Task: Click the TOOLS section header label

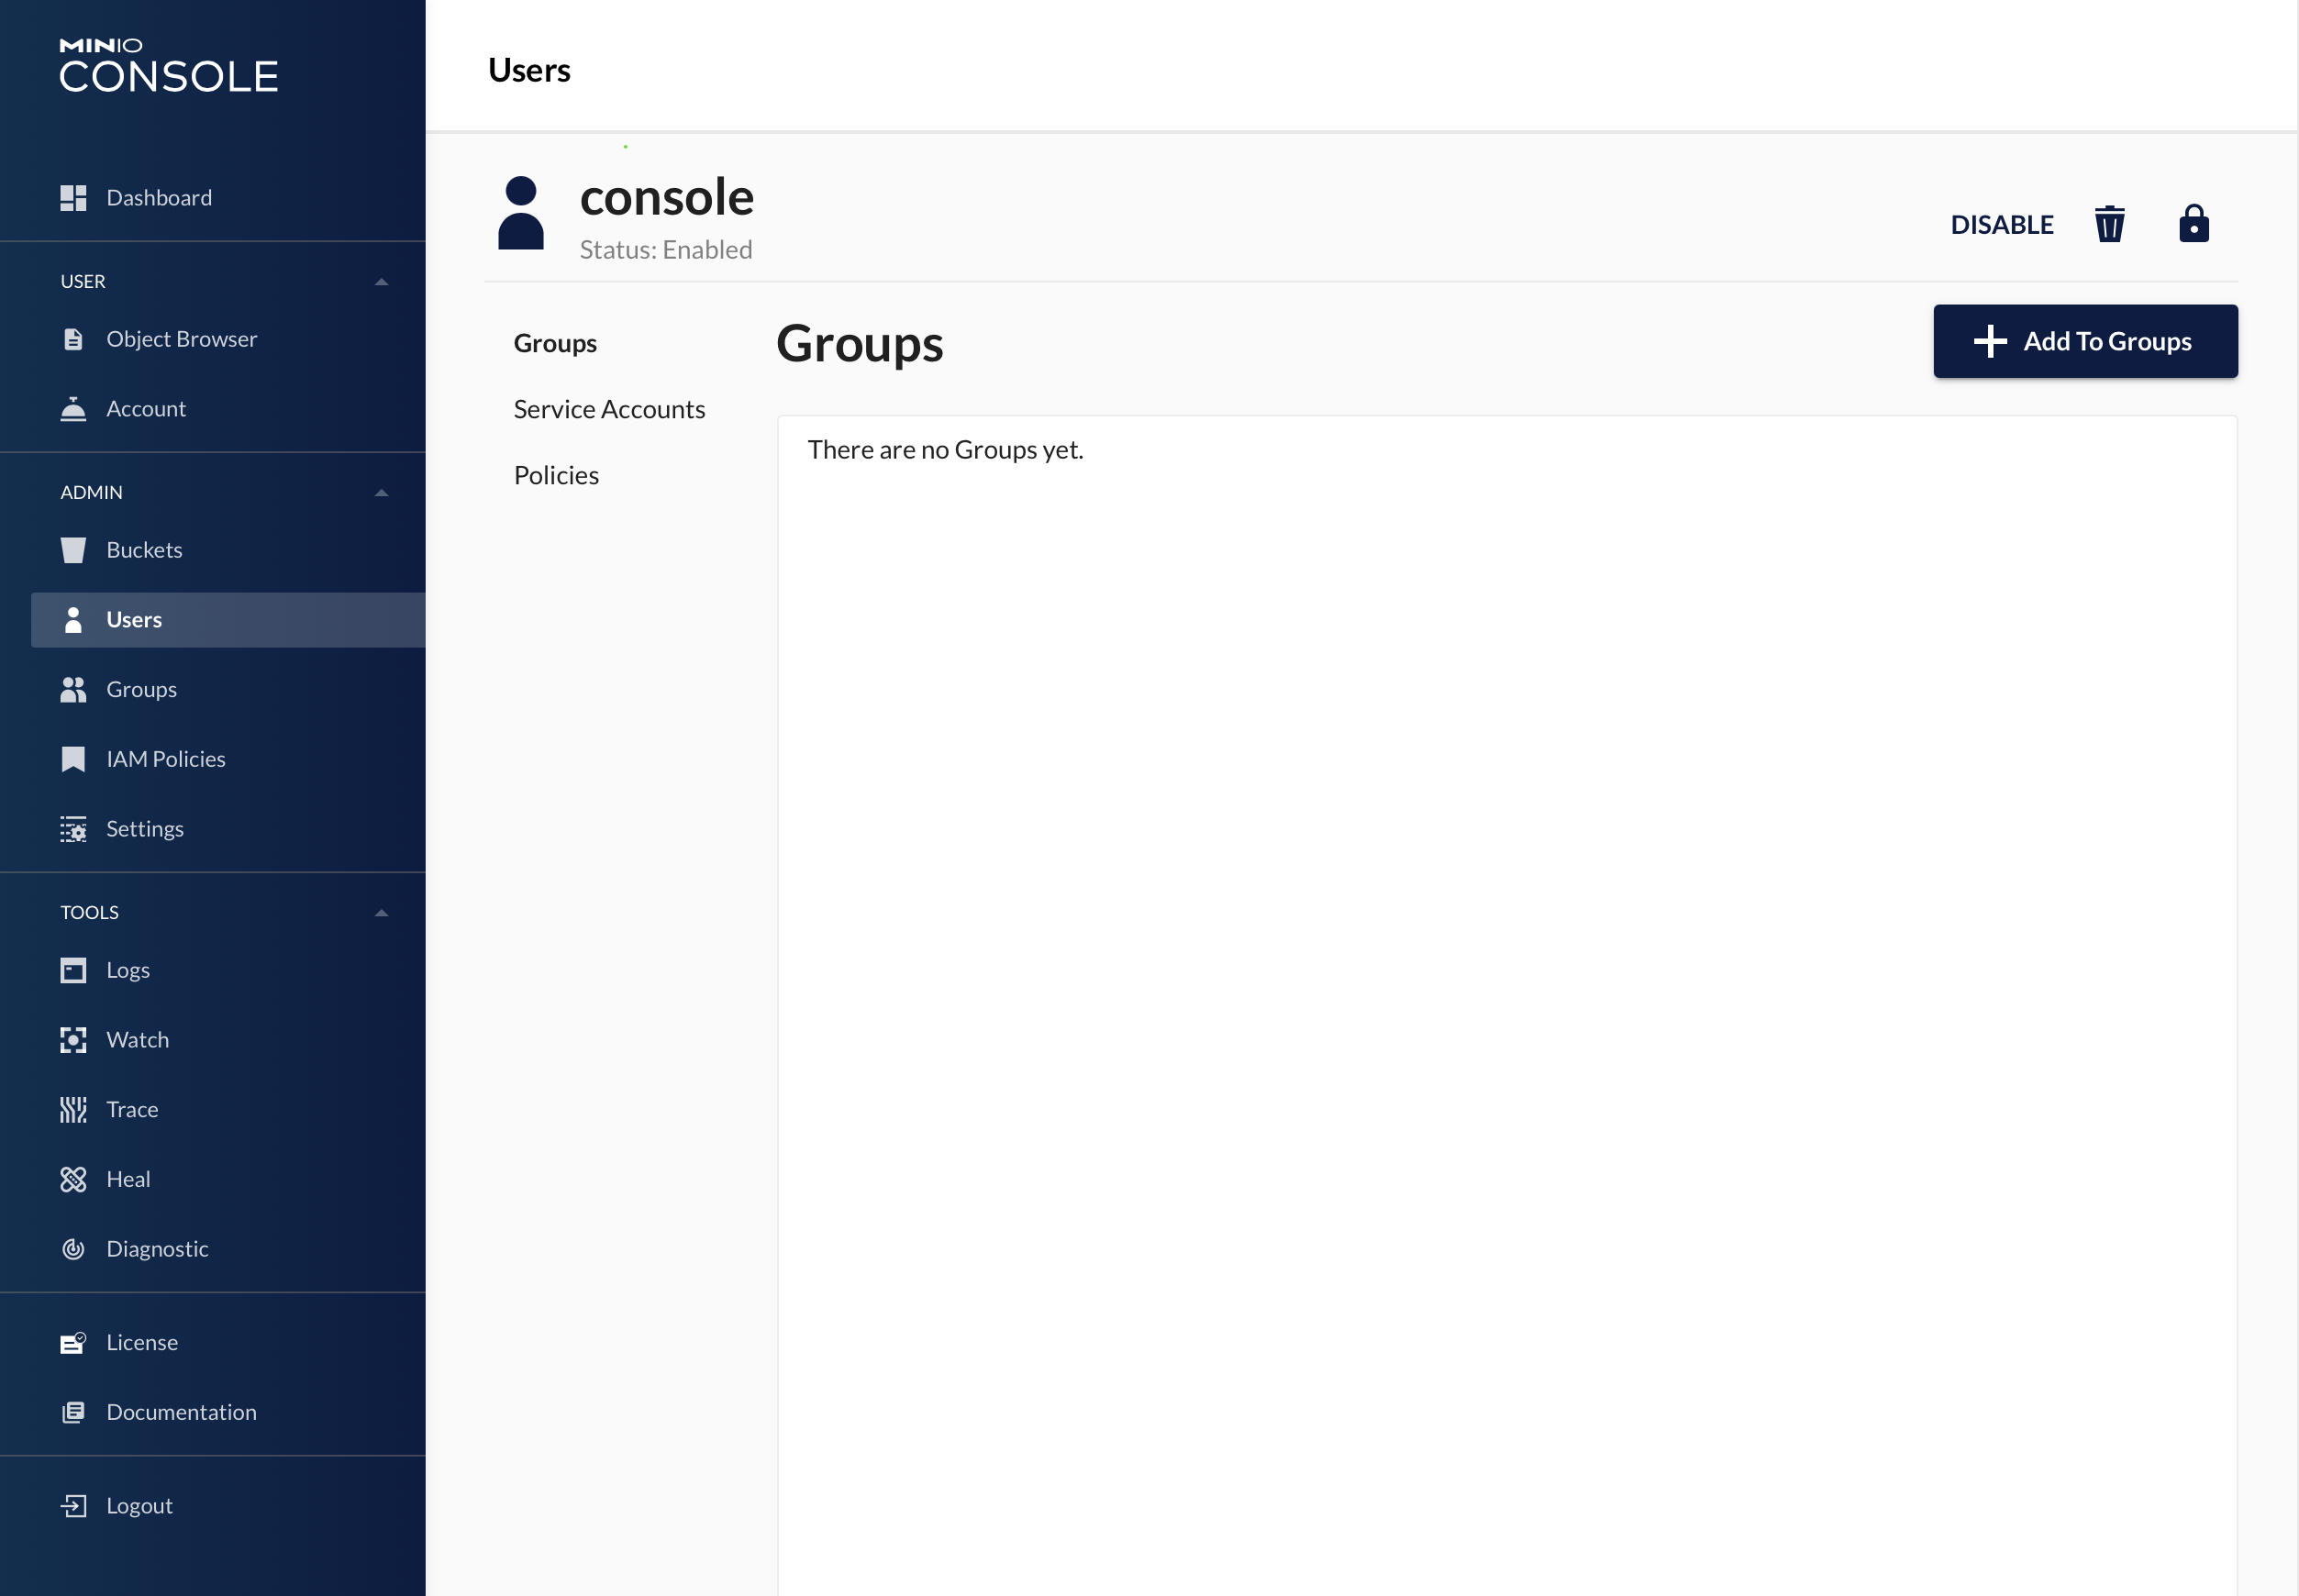Action: click(89, 913)
